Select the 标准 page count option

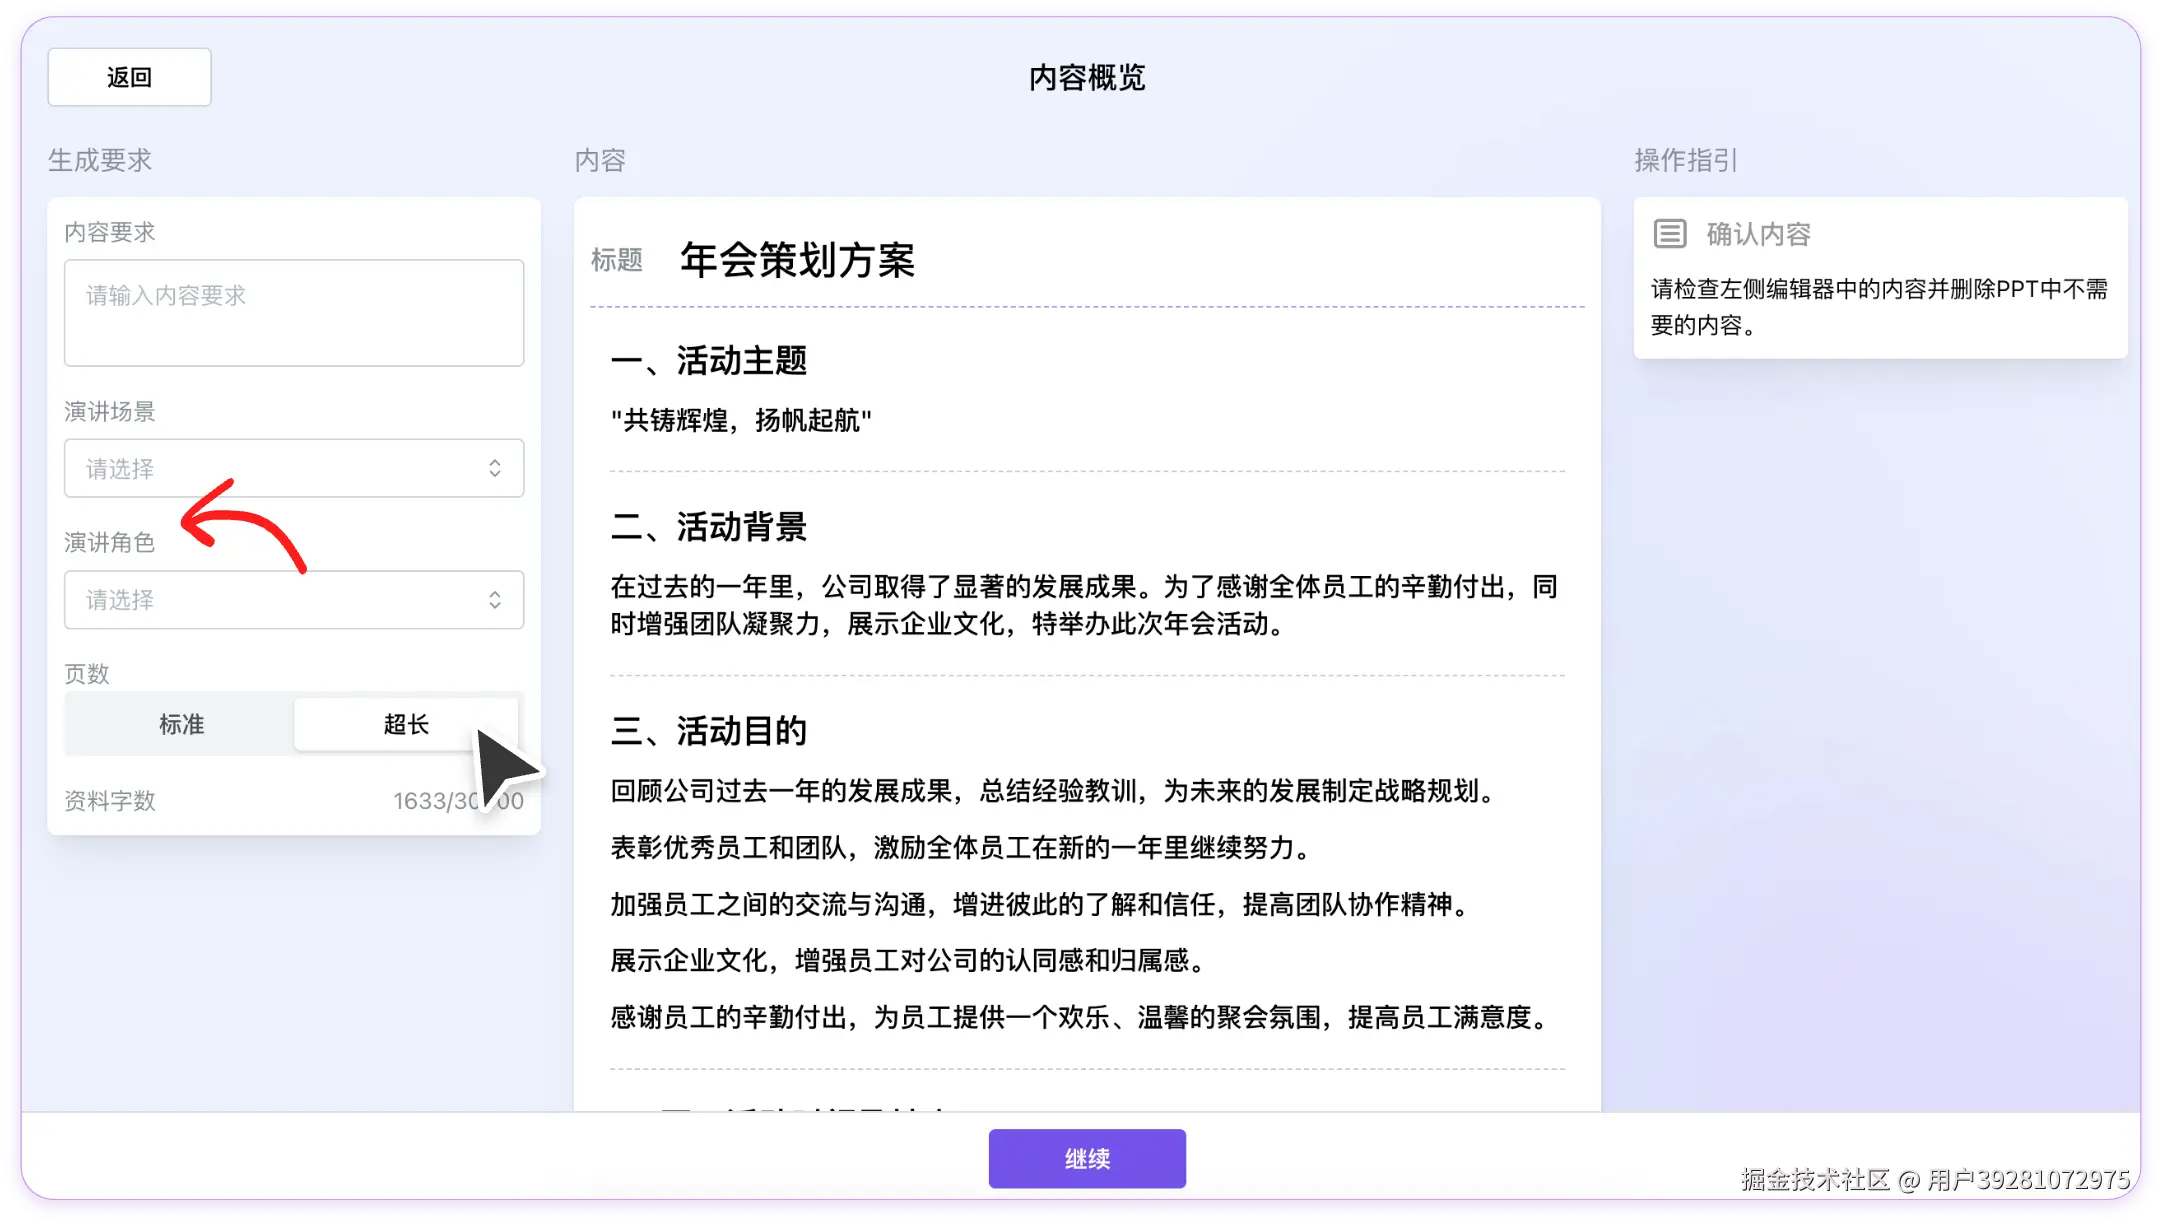click(181, 724)
